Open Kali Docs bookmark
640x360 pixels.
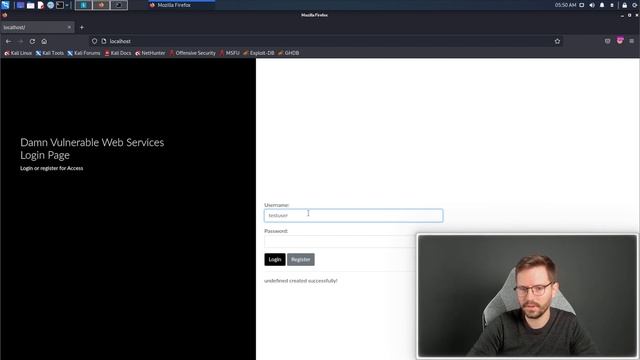coord(118,53)
